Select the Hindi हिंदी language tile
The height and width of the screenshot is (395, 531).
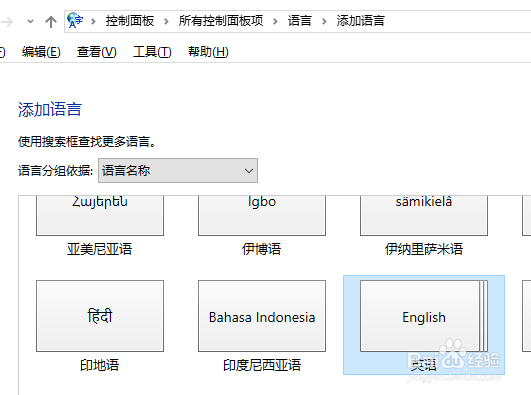click(100, 316)
